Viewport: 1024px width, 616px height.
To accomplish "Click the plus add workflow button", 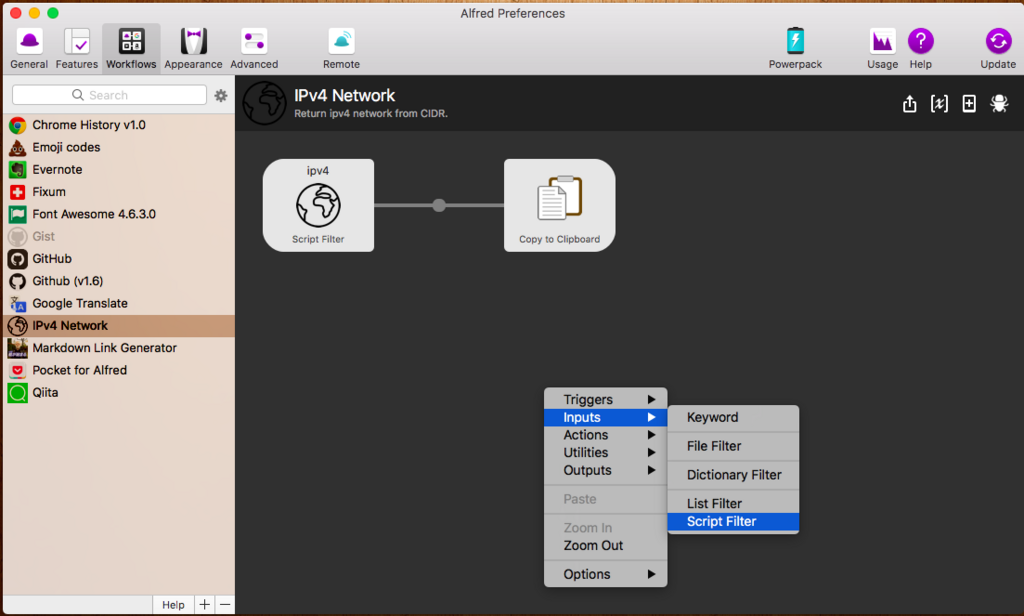I will click(204, 605).
